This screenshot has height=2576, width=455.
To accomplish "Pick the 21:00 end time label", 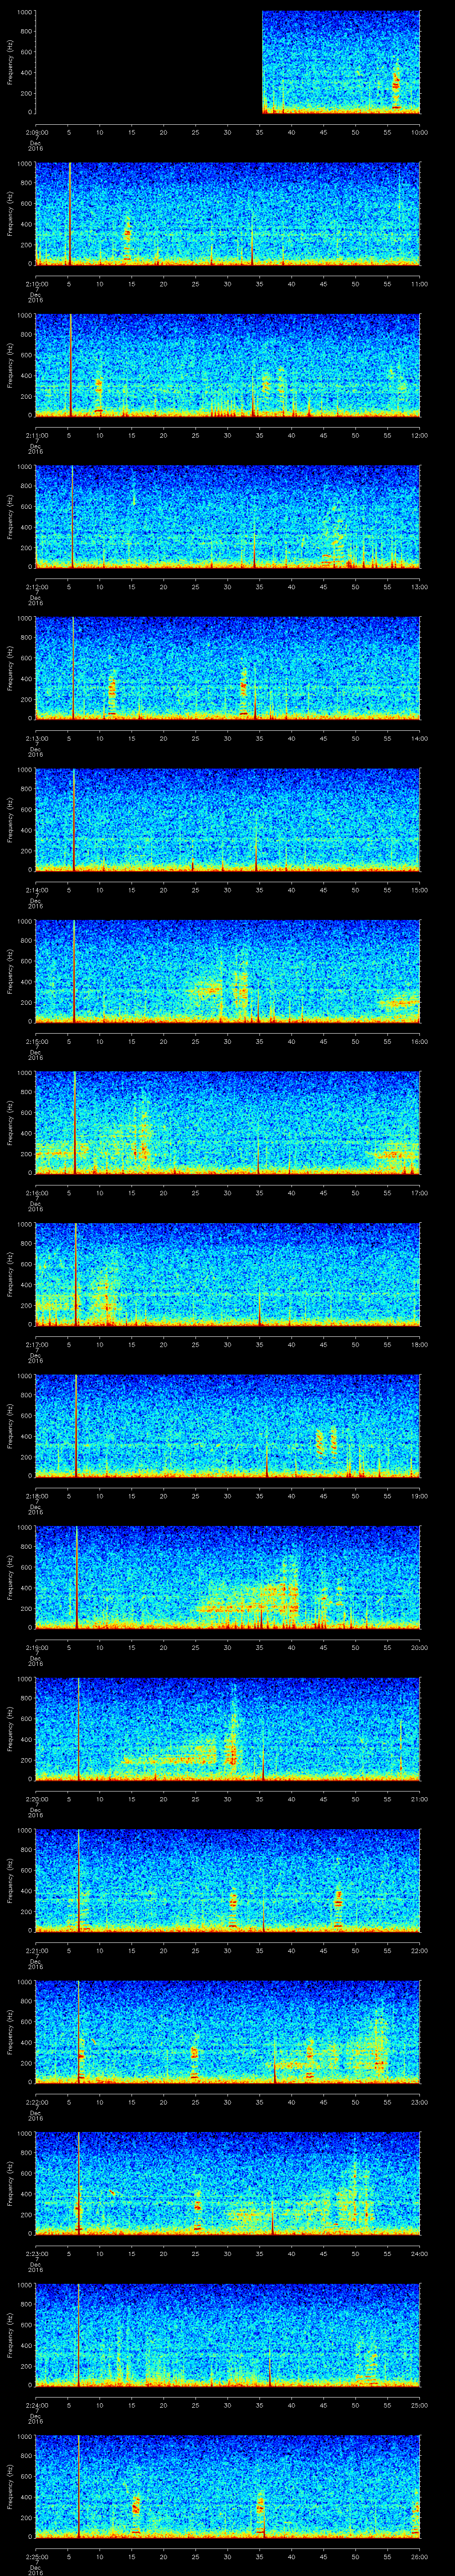I will click(x=419, y=1799).
